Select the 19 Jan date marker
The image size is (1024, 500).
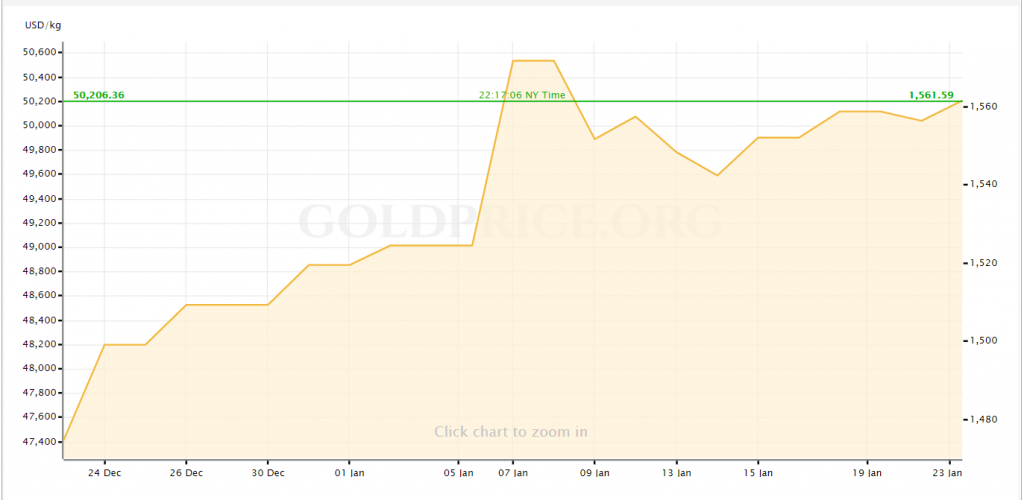867,472
